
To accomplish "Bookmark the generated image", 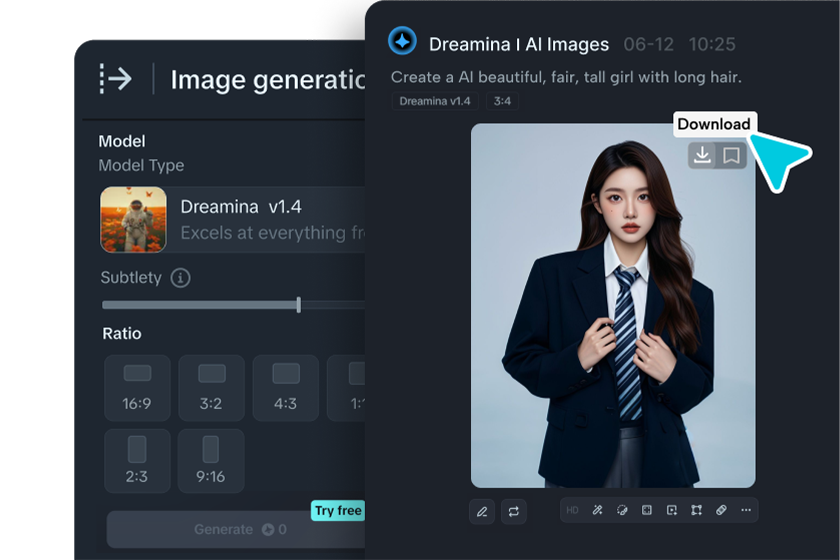I will click(x=731, y=155).
